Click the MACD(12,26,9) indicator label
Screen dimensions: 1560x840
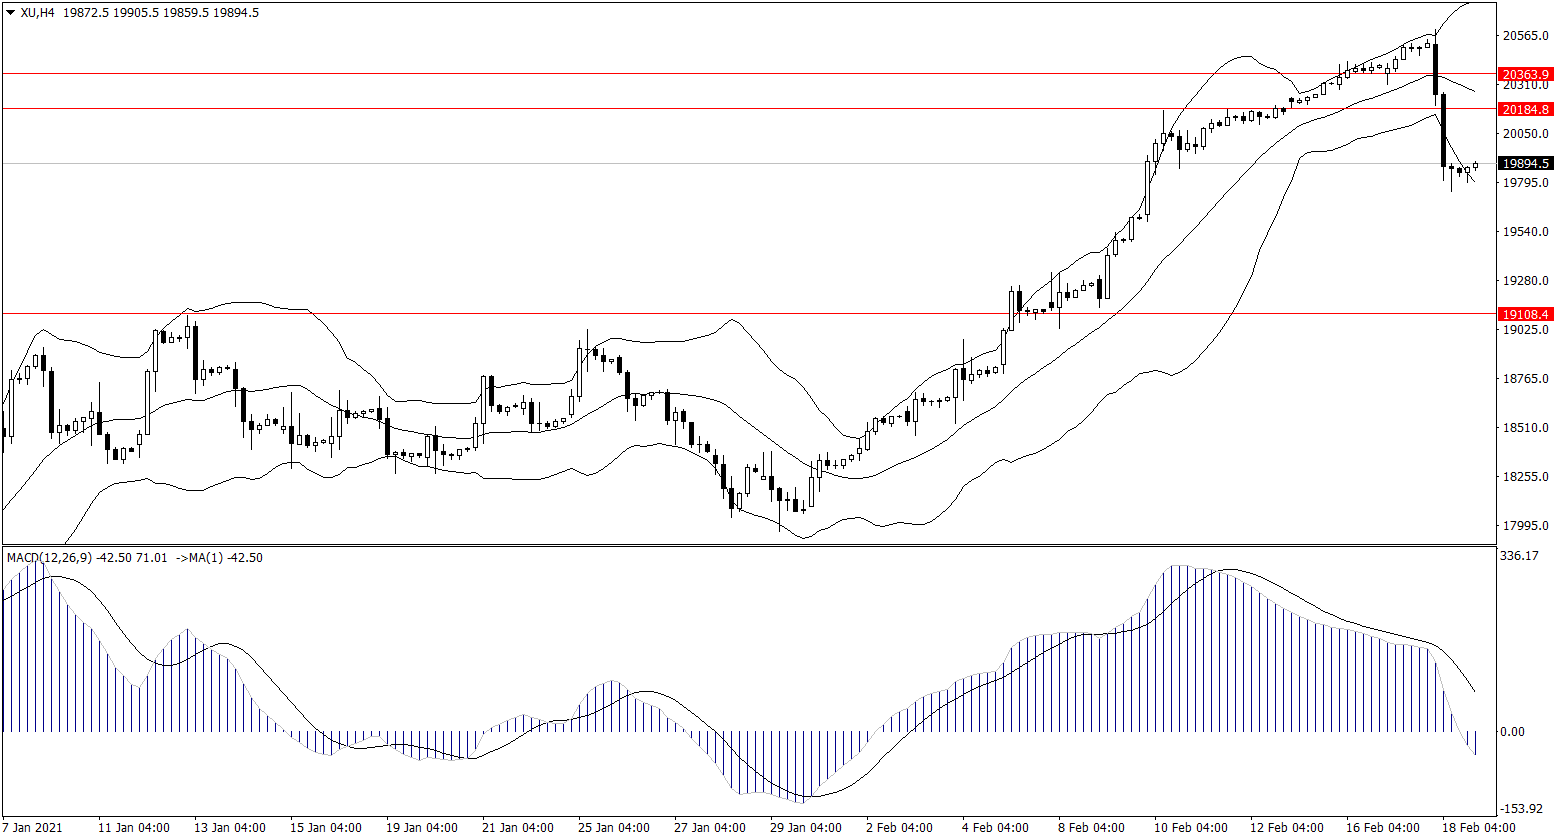(x=48, y=558)
